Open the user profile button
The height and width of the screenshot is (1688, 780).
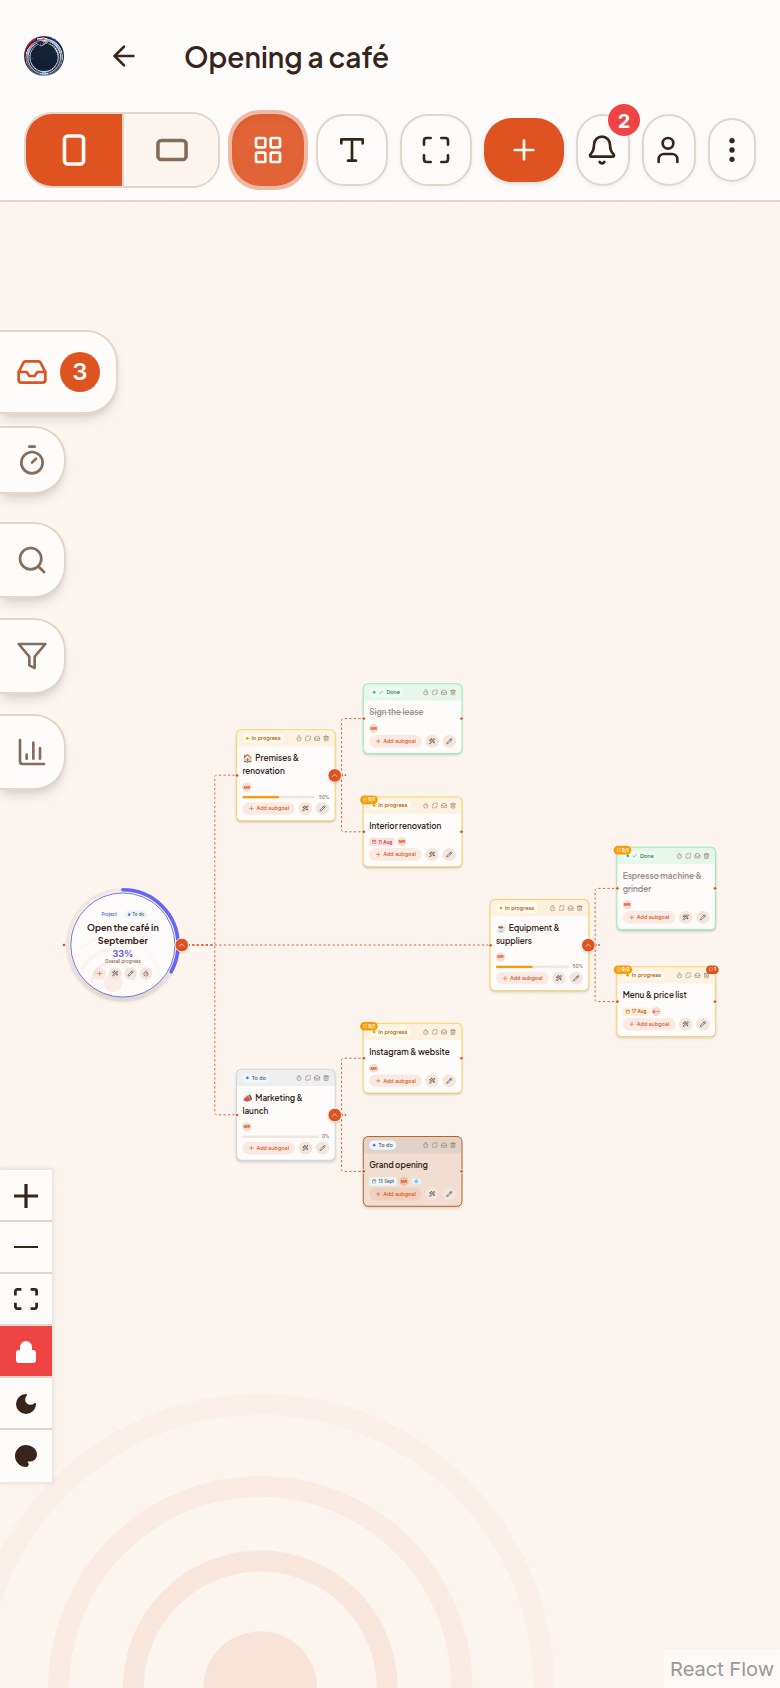(668, 150)
